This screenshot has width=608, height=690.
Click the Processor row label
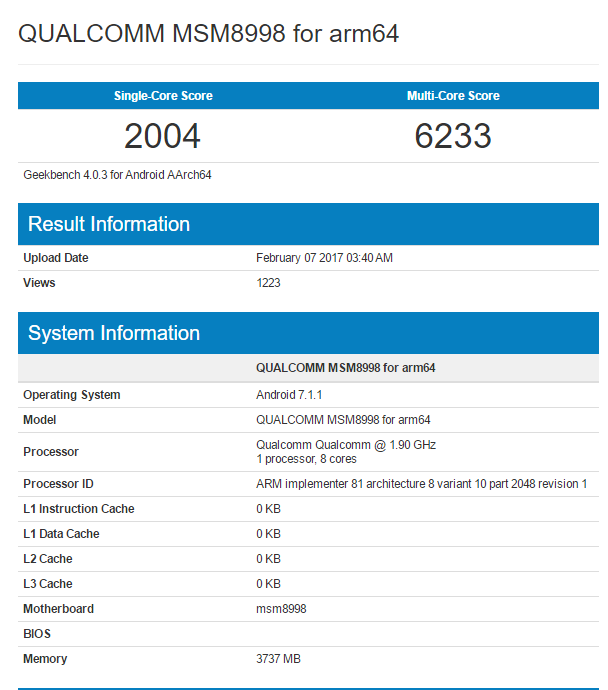coord(51,451)
